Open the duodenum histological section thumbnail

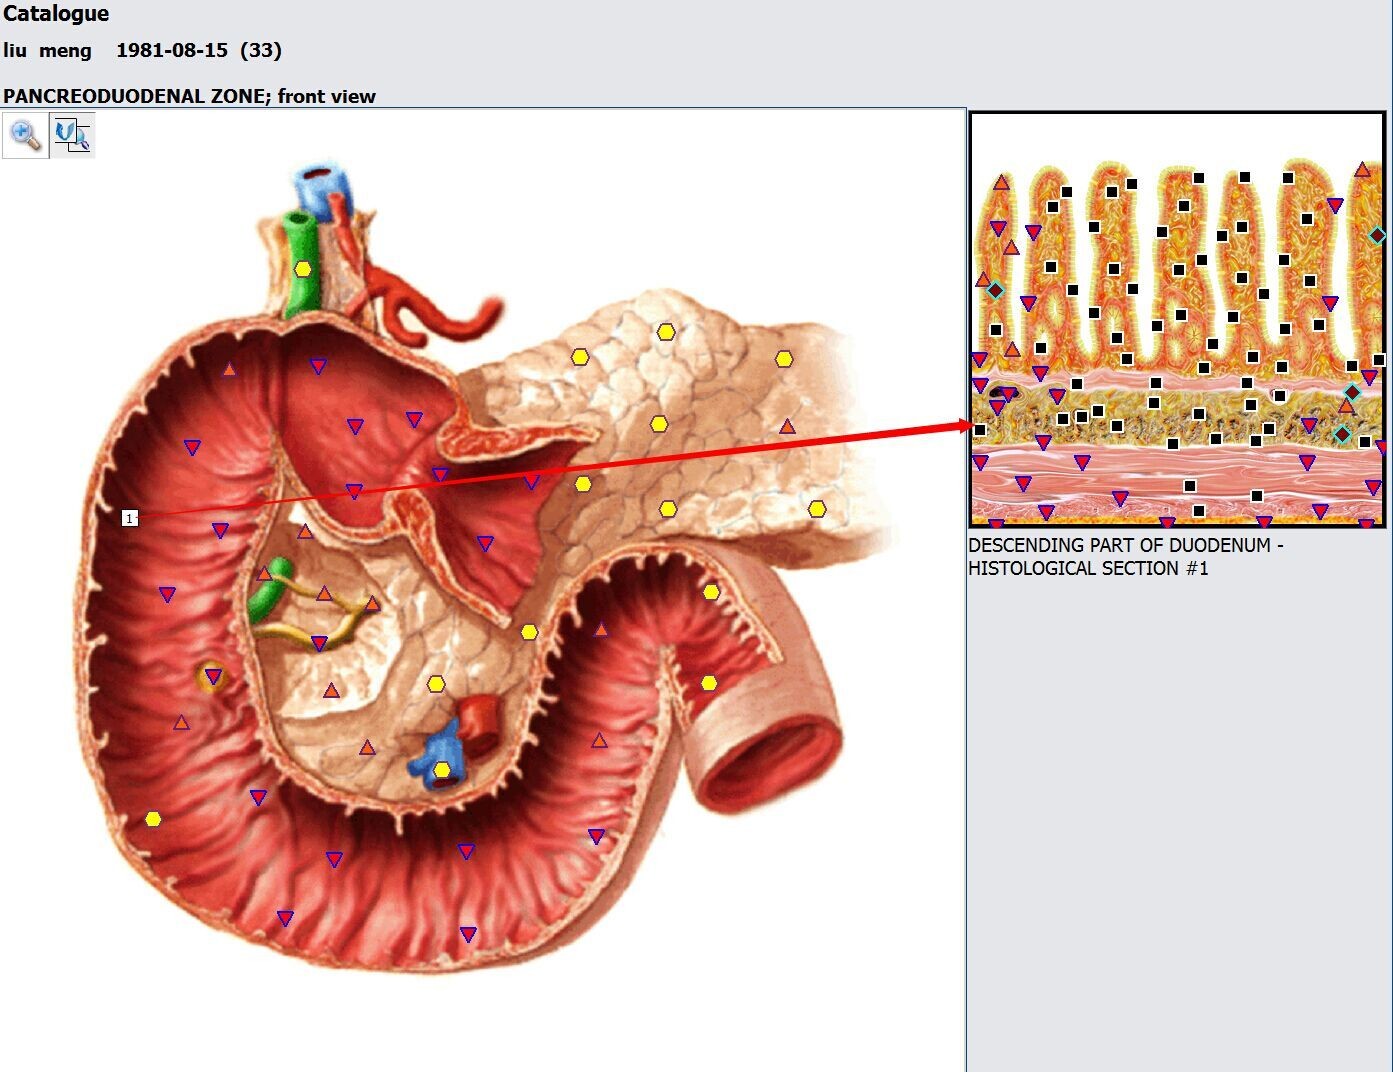1177,320
